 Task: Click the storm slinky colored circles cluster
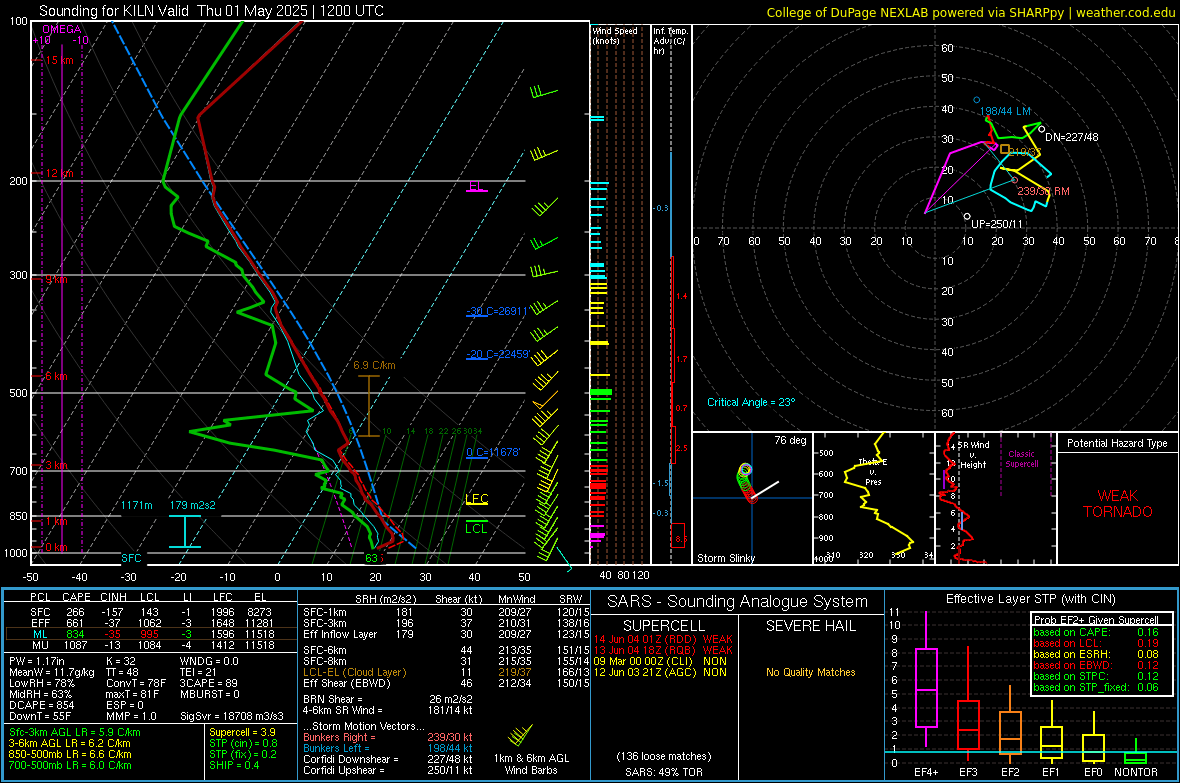745,483
